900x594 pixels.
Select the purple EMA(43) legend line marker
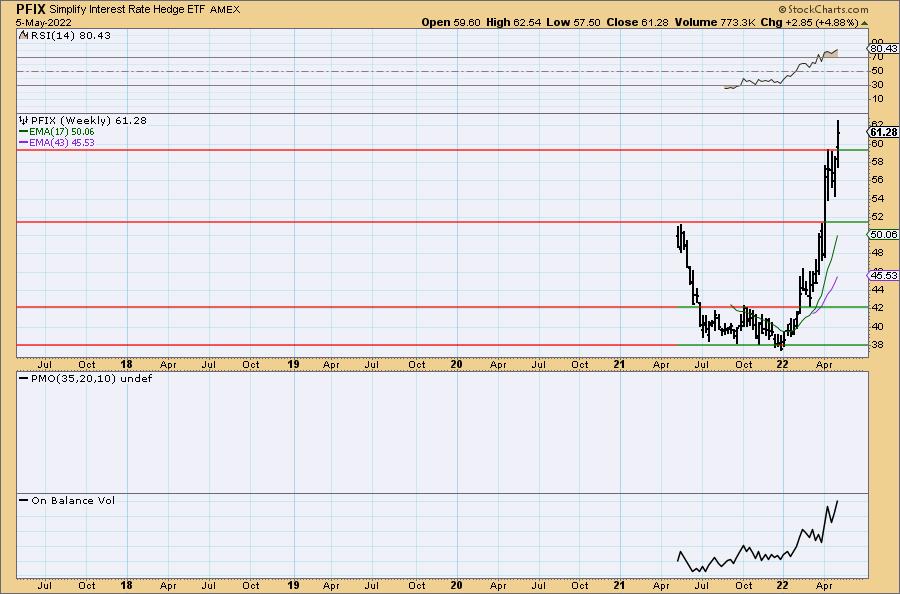(x=23, y=142)
